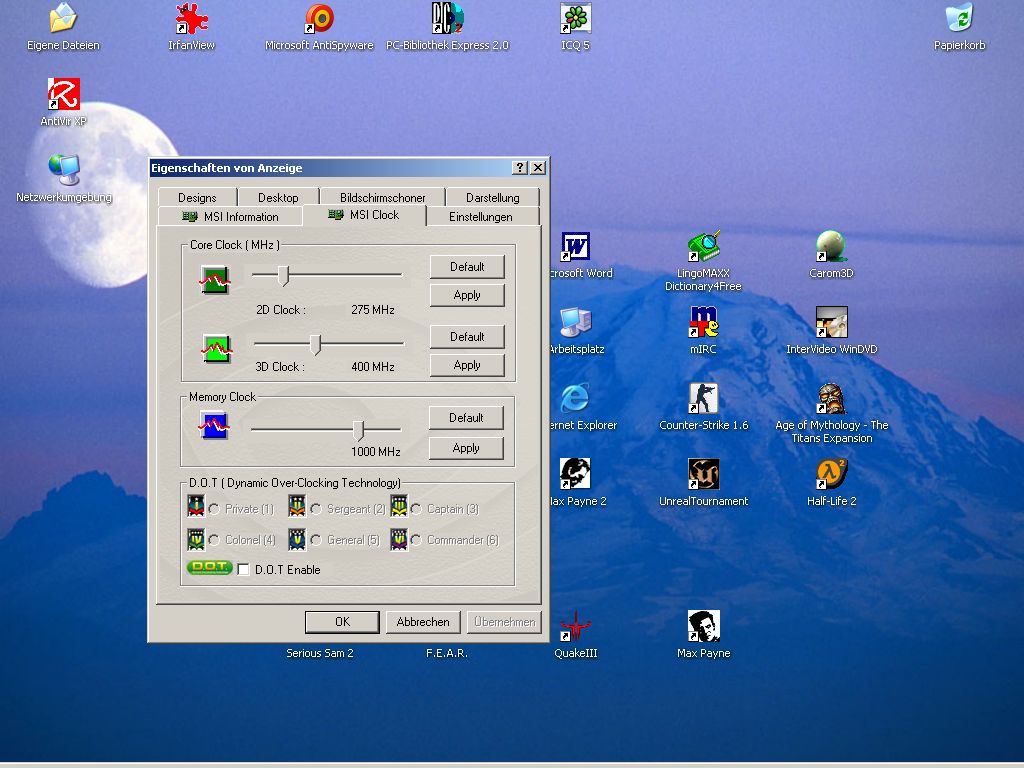Select the Sergeant (2) radio option
Screen dimensions: 1024x768
pyautogui.click(x=316, y=509)
